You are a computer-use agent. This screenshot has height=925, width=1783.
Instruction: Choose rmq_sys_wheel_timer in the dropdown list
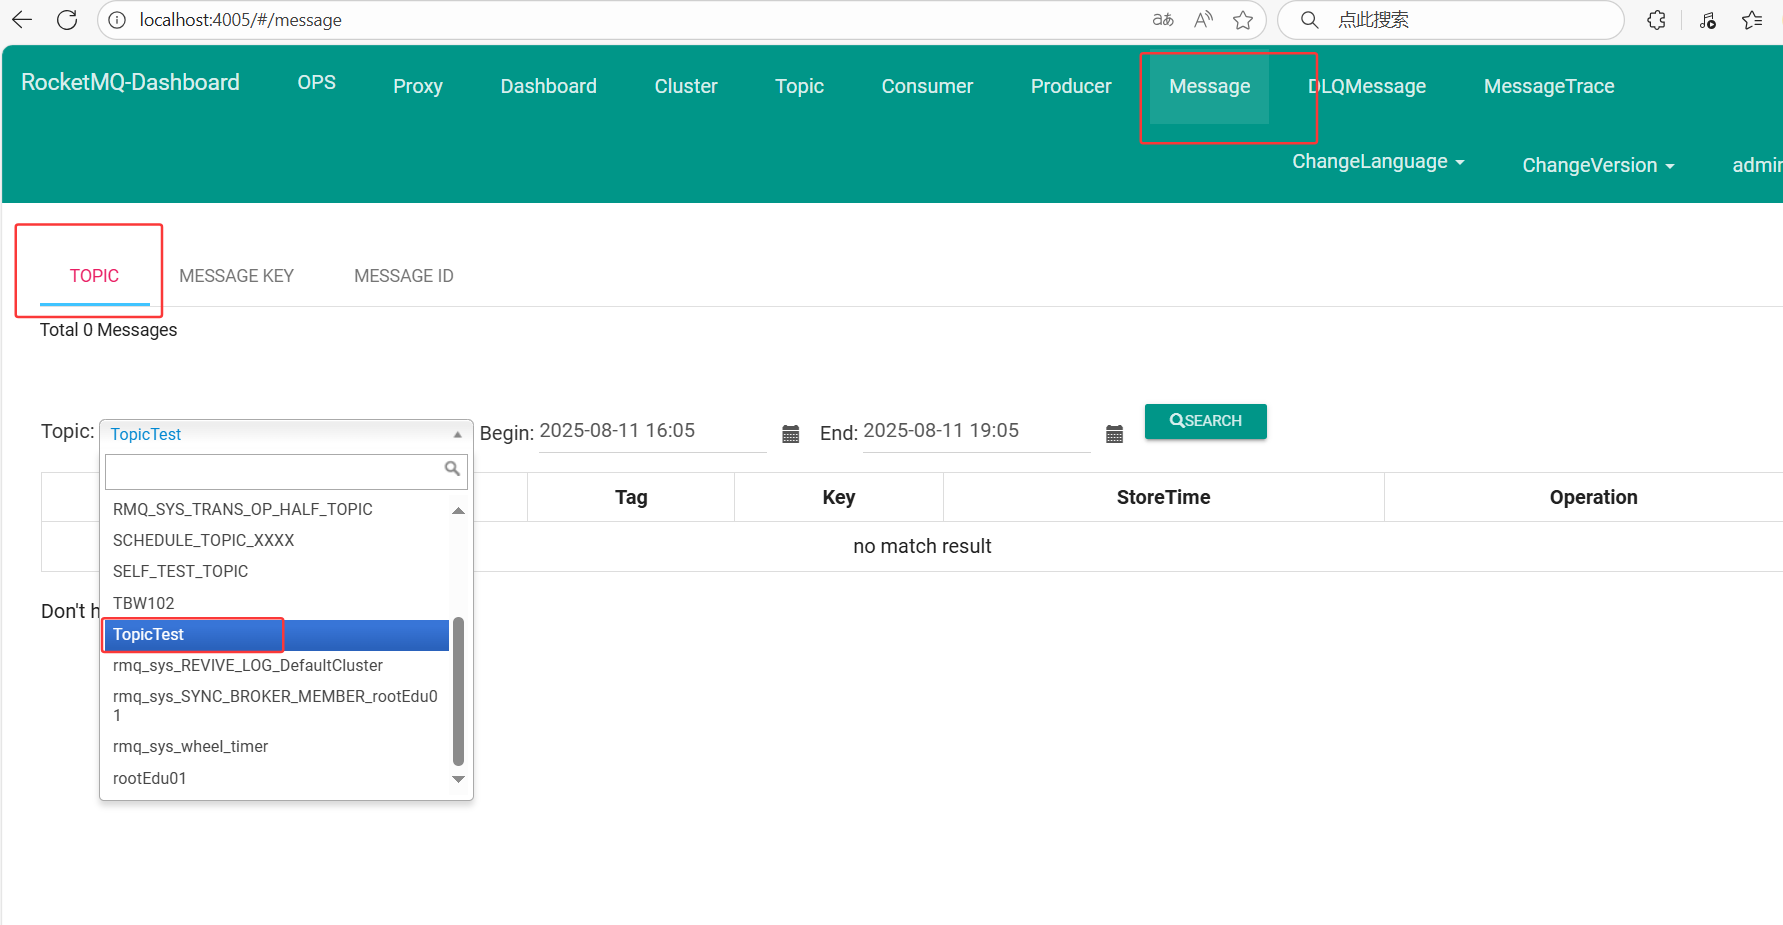point(190,746)
